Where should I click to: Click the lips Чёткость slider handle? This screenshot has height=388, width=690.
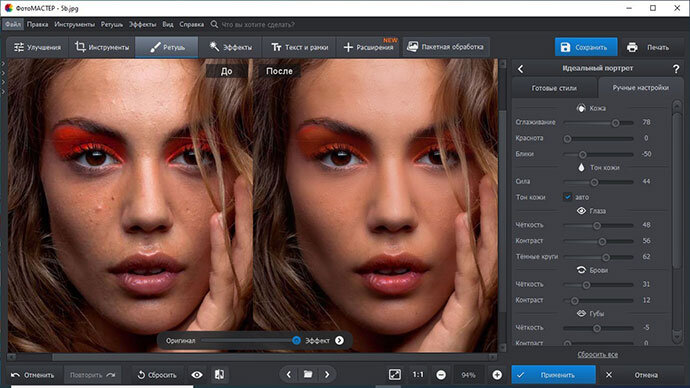[597, 328]
